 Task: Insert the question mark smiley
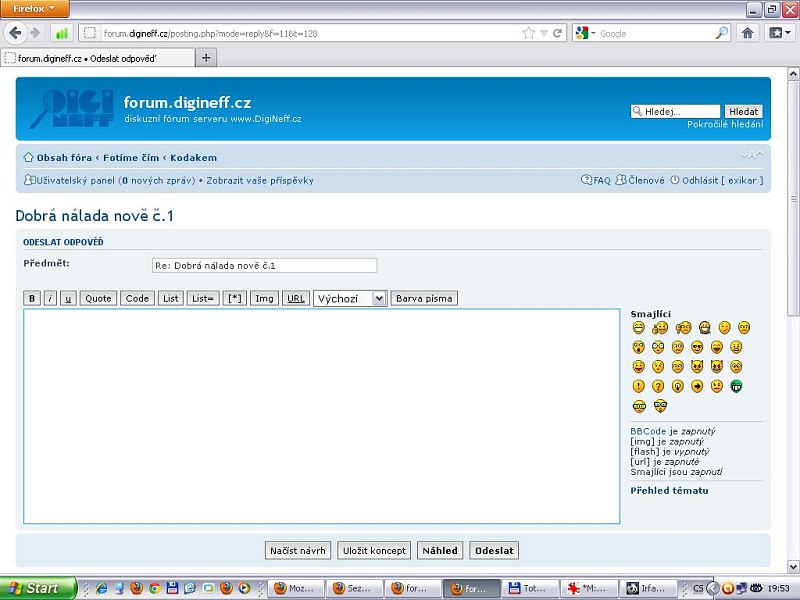[x=658, y=386]
